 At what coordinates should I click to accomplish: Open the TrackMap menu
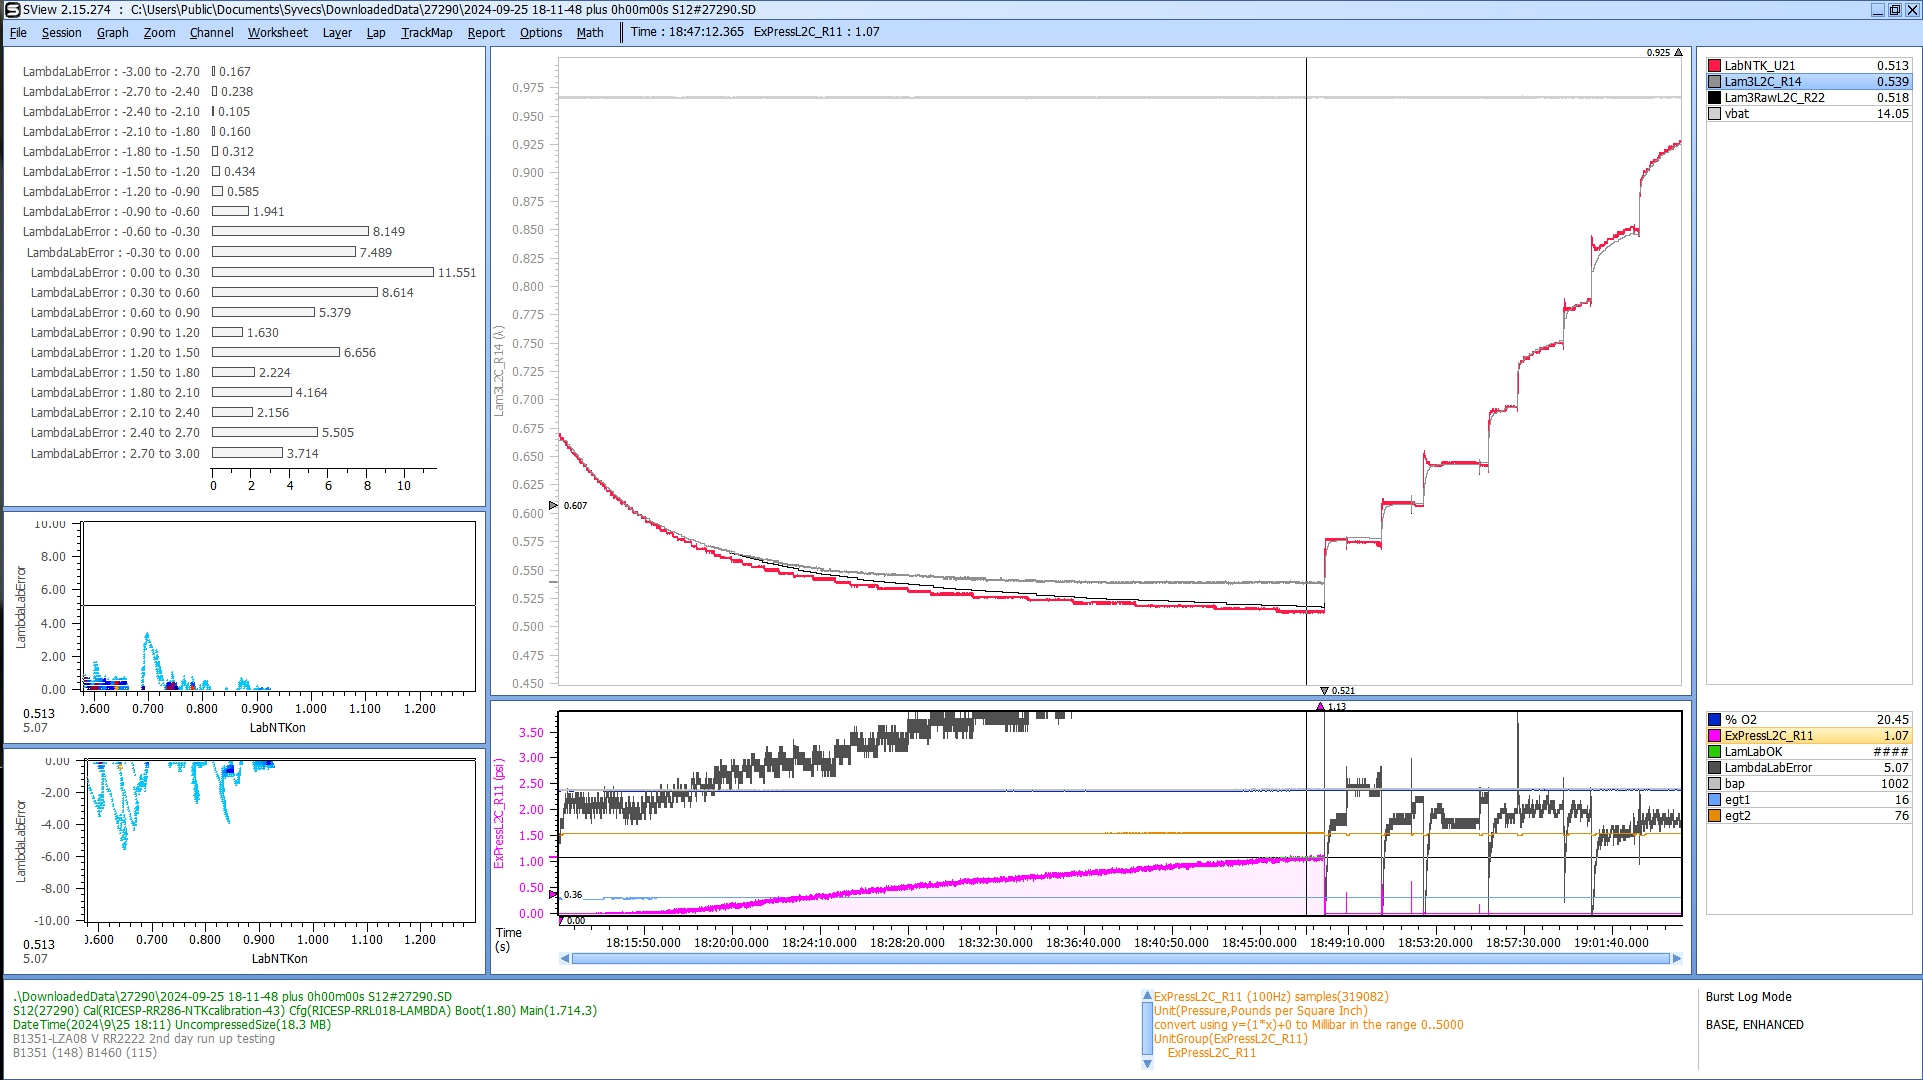426,32
